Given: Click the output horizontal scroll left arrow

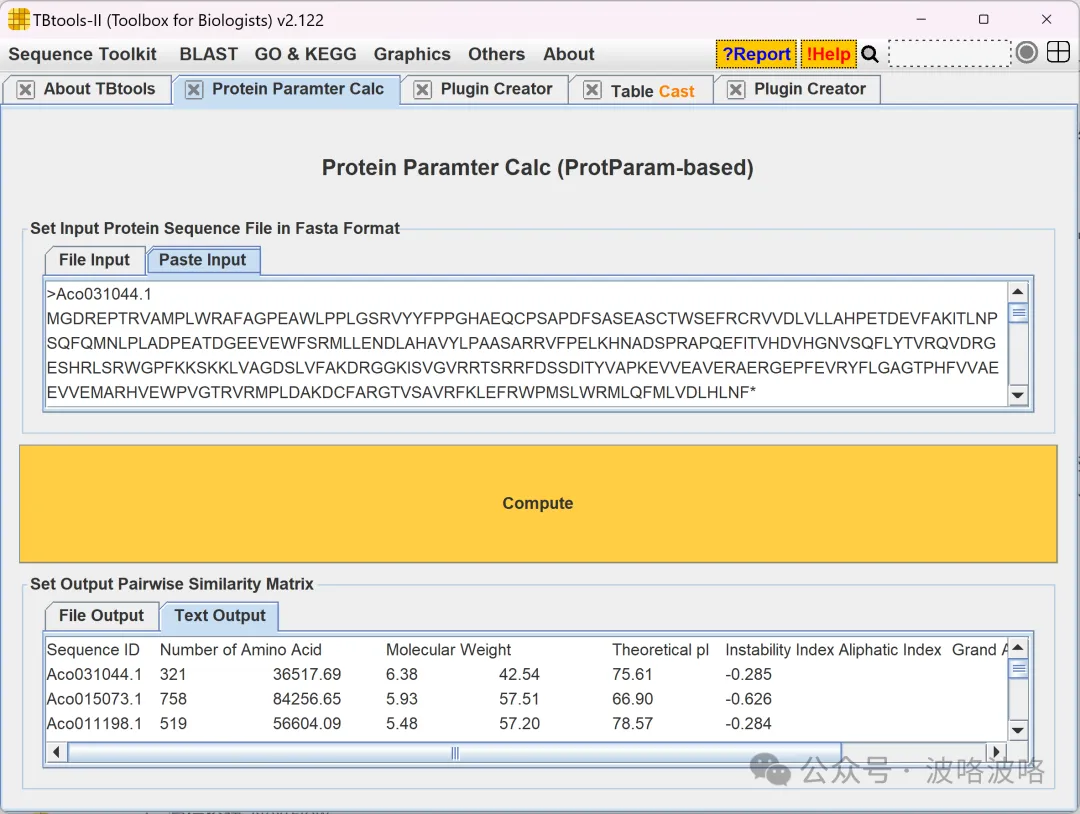Looking at the screenshot, I should pos(56,752).
